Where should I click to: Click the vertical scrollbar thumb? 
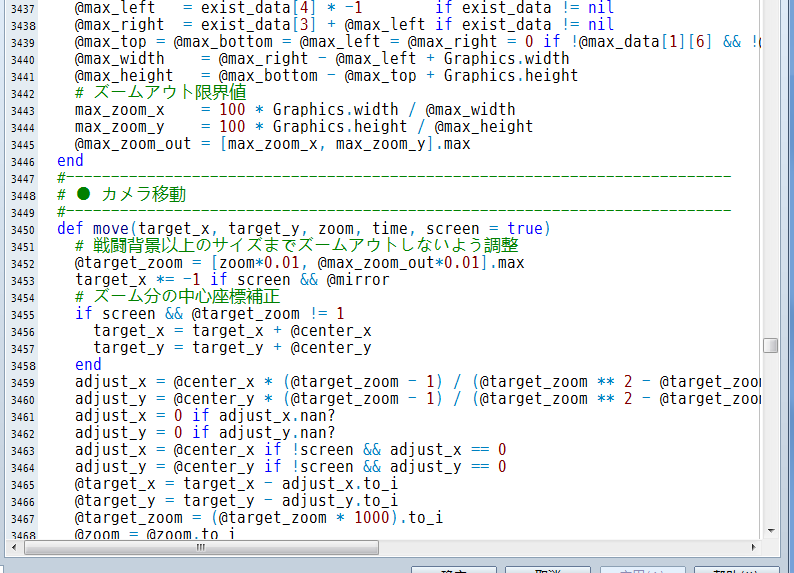(x=770, y=345)
